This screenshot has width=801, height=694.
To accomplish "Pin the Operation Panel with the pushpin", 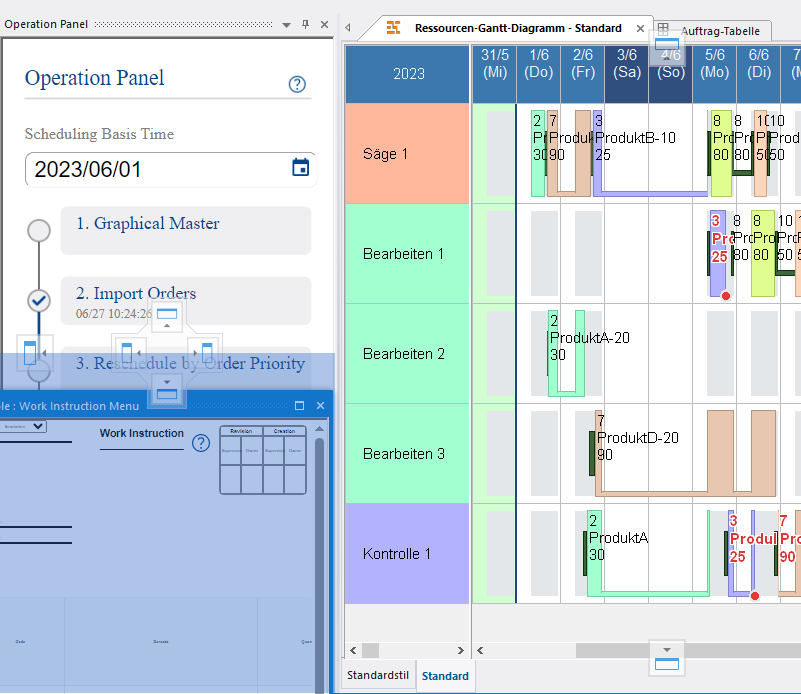I will point(306,24).
